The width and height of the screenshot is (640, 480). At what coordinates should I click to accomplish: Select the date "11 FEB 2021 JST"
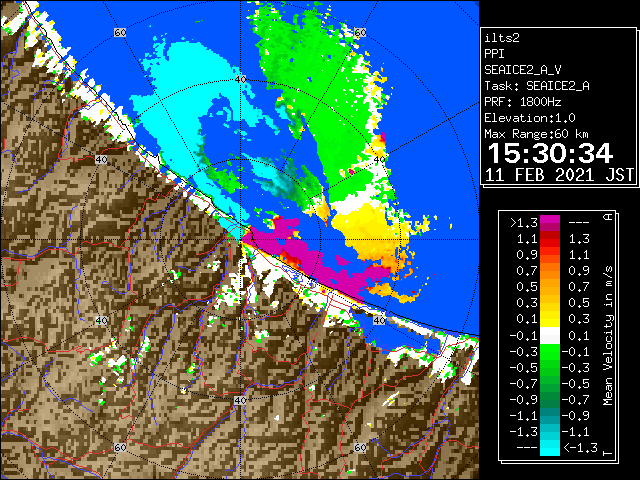[x=559, y=175]
